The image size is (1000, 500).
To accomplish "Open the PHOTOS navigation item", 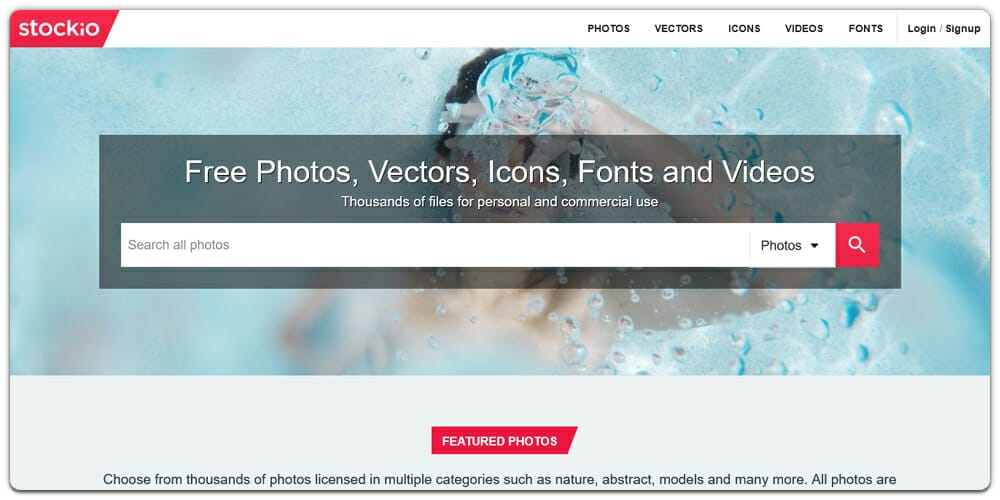I will (x=608, y=29).
